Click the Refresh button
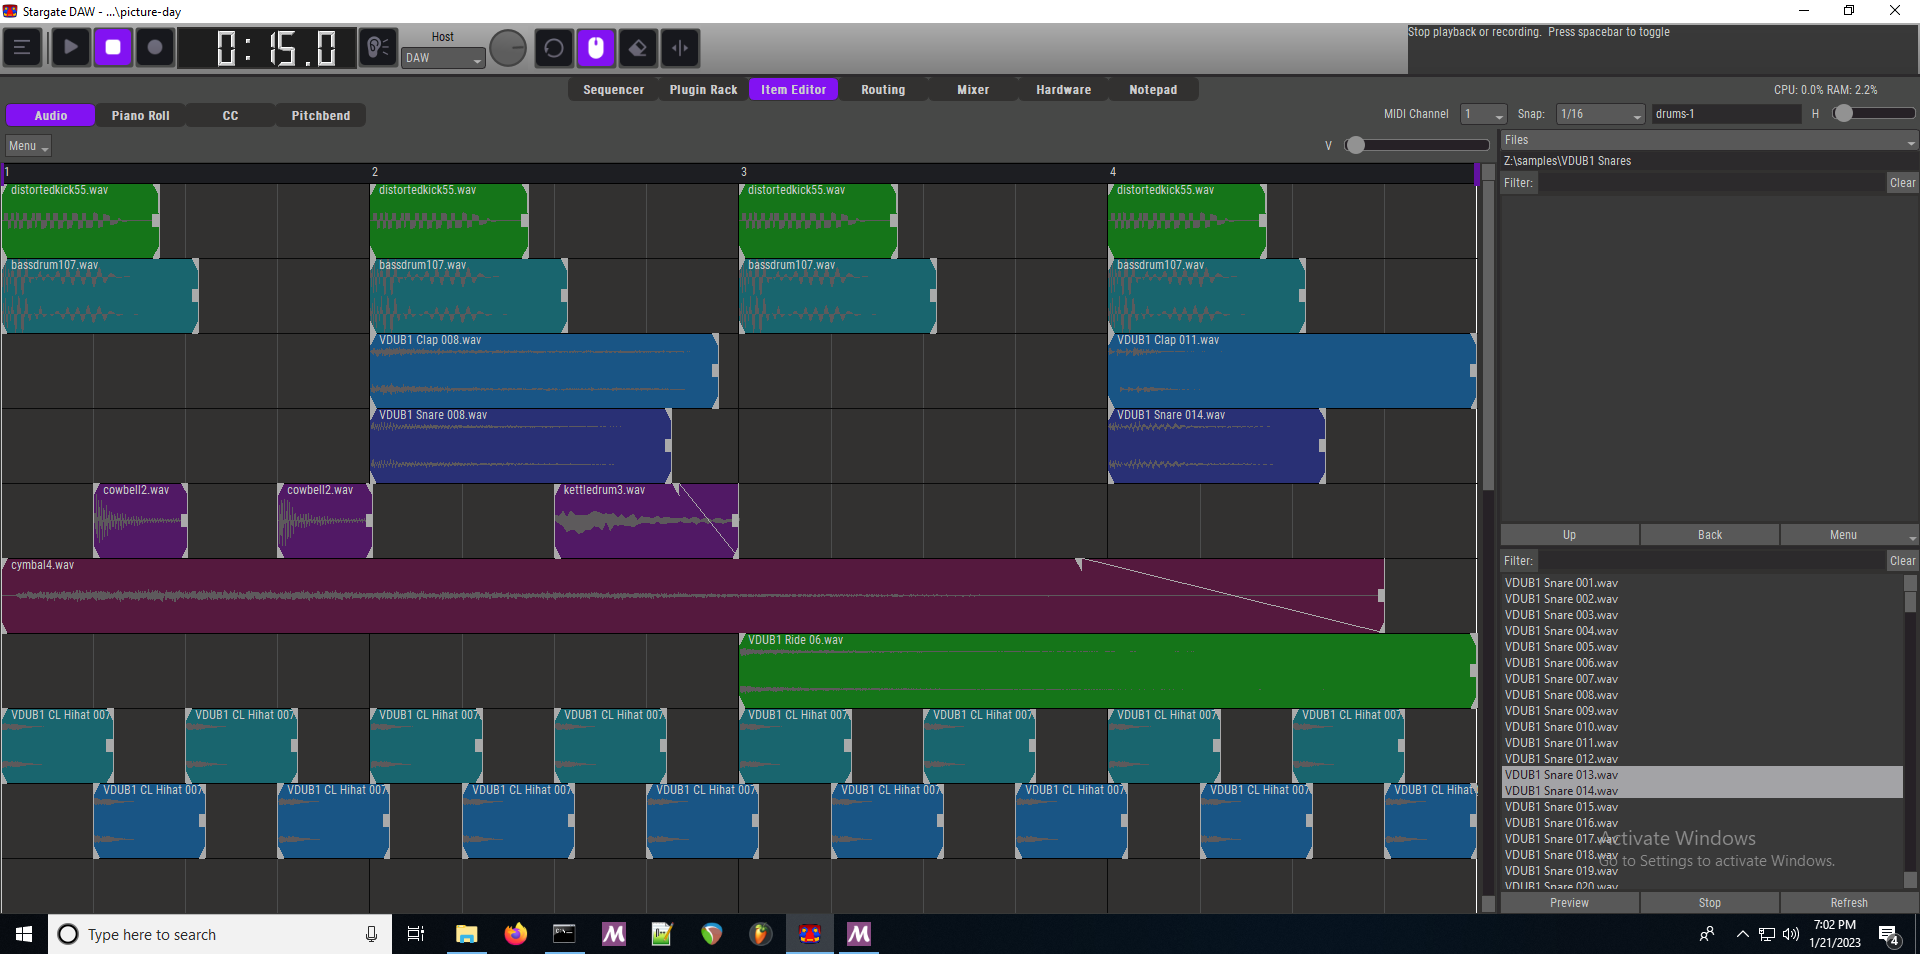This screenshot has height=954, width=1920. (x=1848, y=903)
